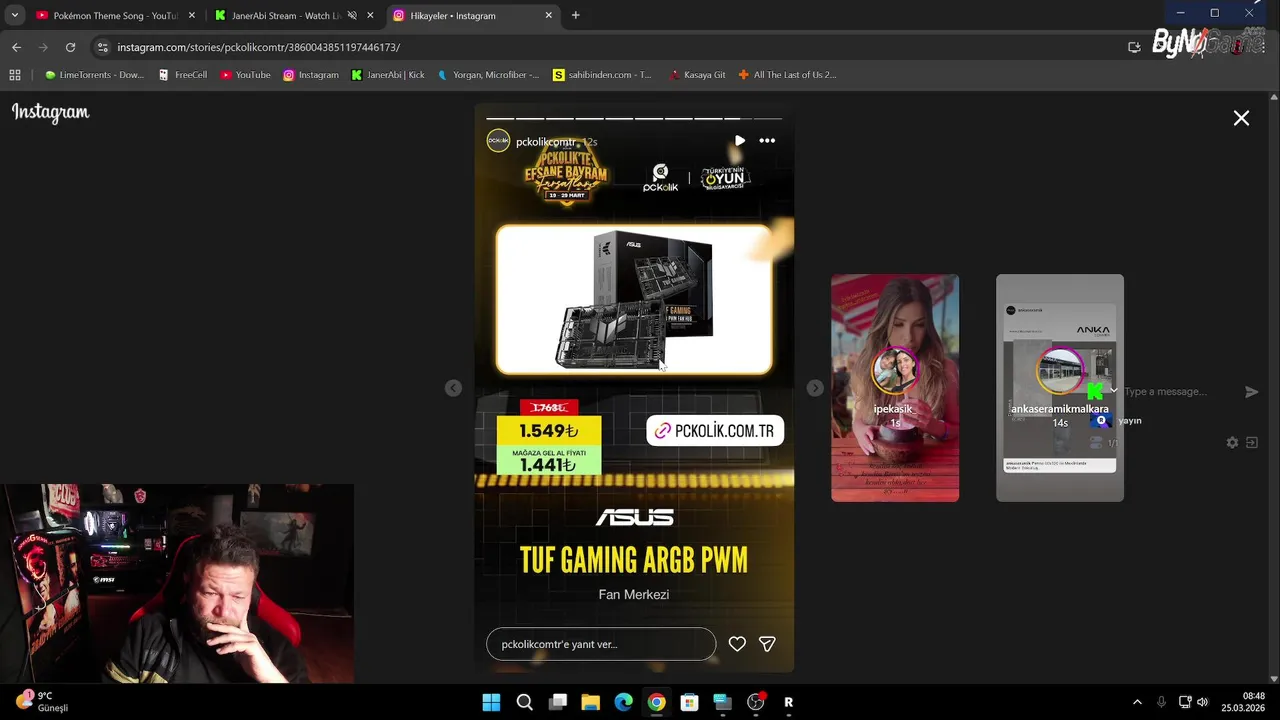Open All The Last of Us 2 bookmark
1280x720 pixels.
coord(787,75)
